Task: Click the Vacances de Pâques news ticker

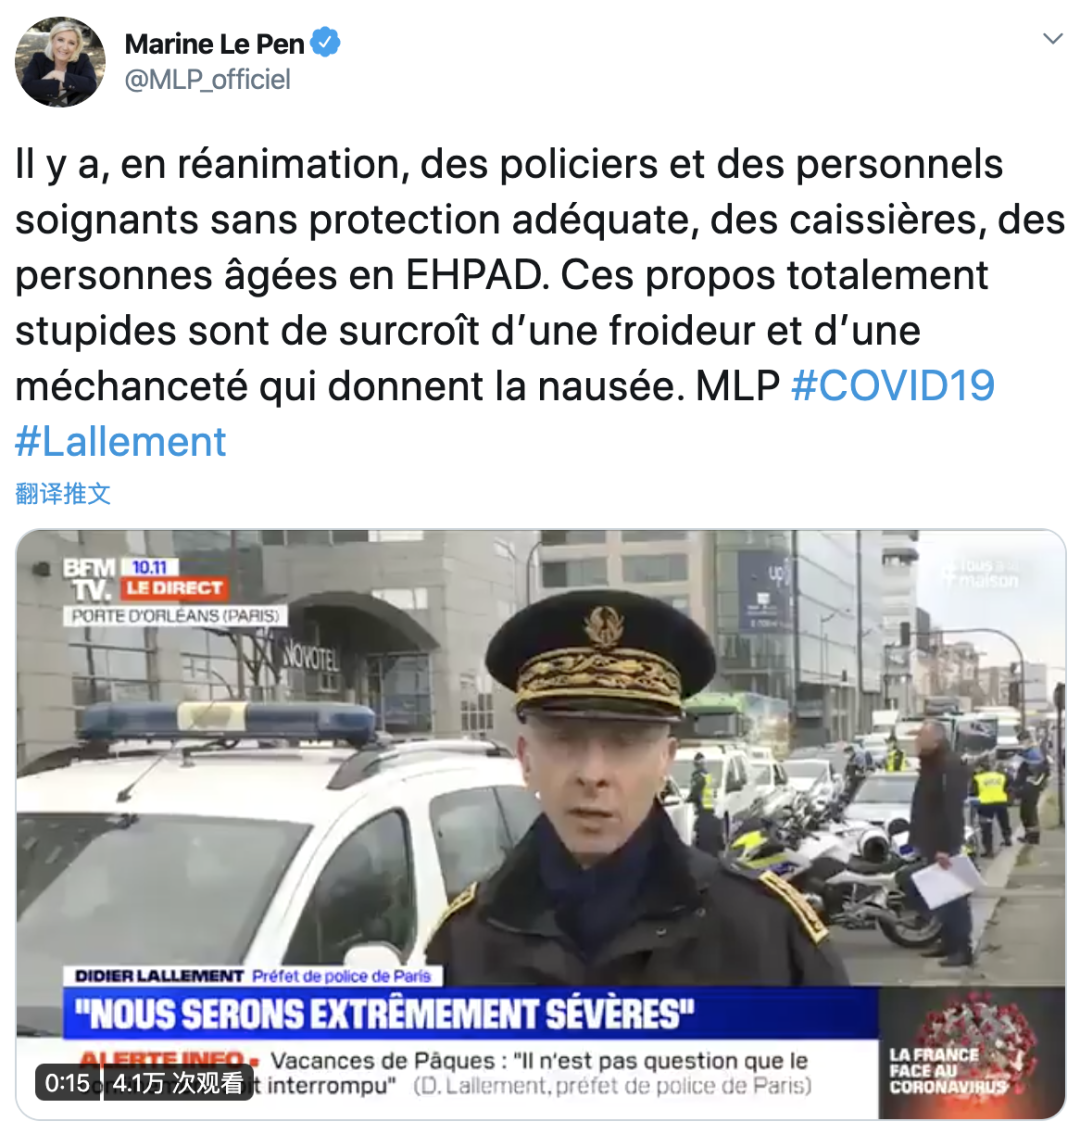Action: [x=540, y=1073]
